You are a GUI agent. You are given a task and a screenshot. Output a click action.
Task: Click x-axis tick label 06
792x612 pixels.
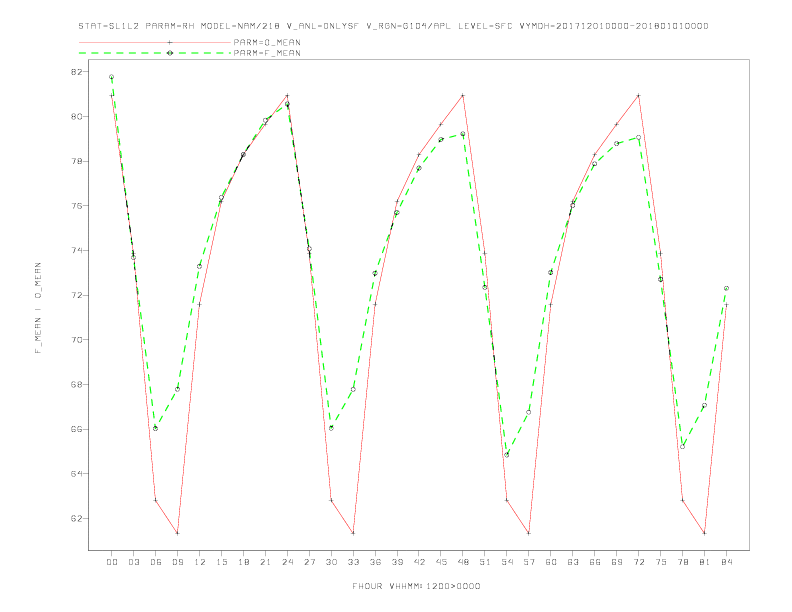click(156, 562)
